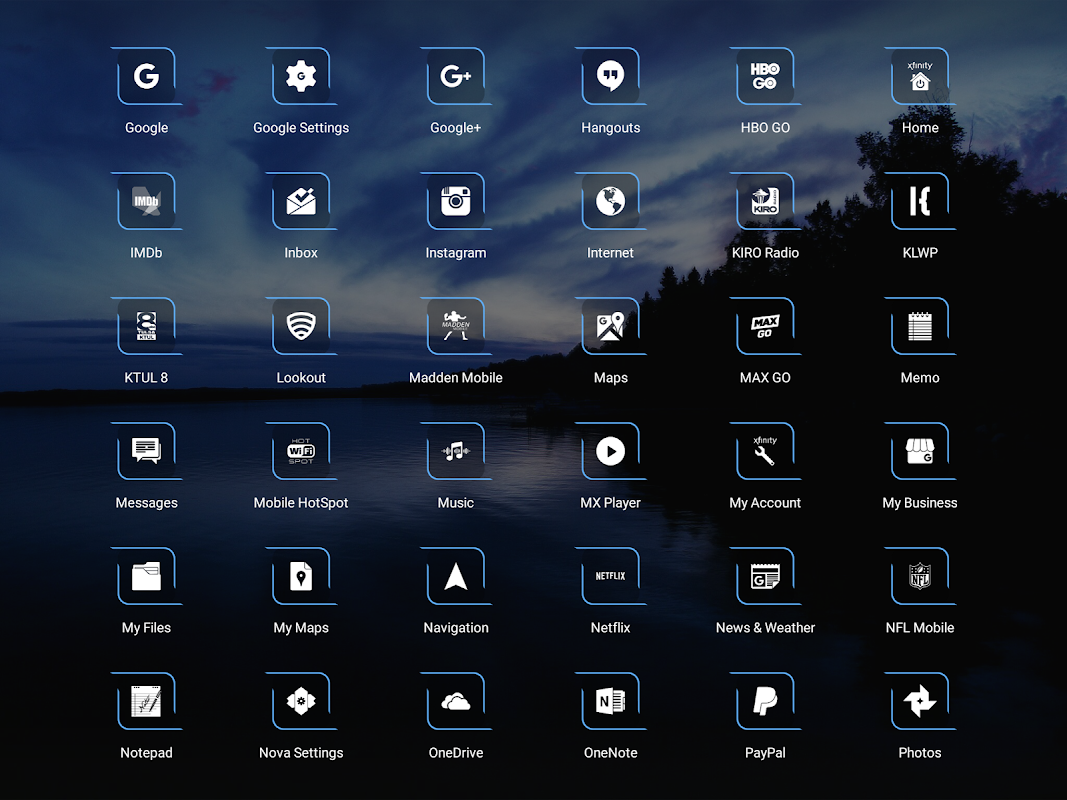Launch the KIRO Radio icon
The height and width of the screenshot is (800, 1067).
765,201
